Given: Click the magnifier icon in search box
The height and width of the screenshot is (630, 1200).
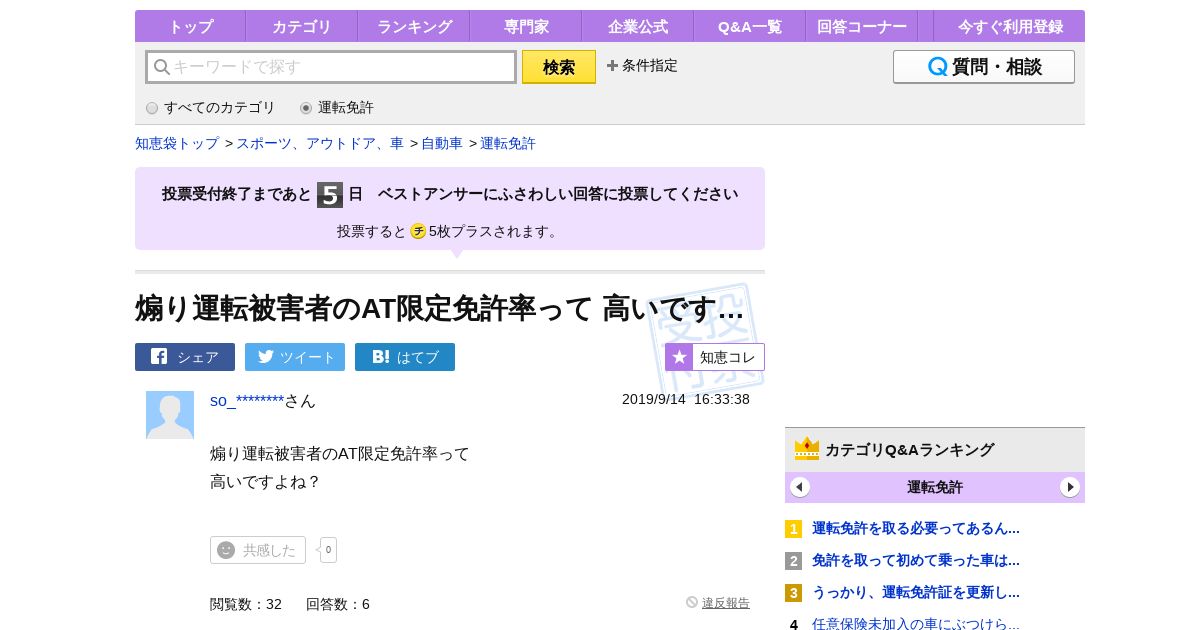Looking at the screenshot, I should pyautogui.click(x=161, y=67).
